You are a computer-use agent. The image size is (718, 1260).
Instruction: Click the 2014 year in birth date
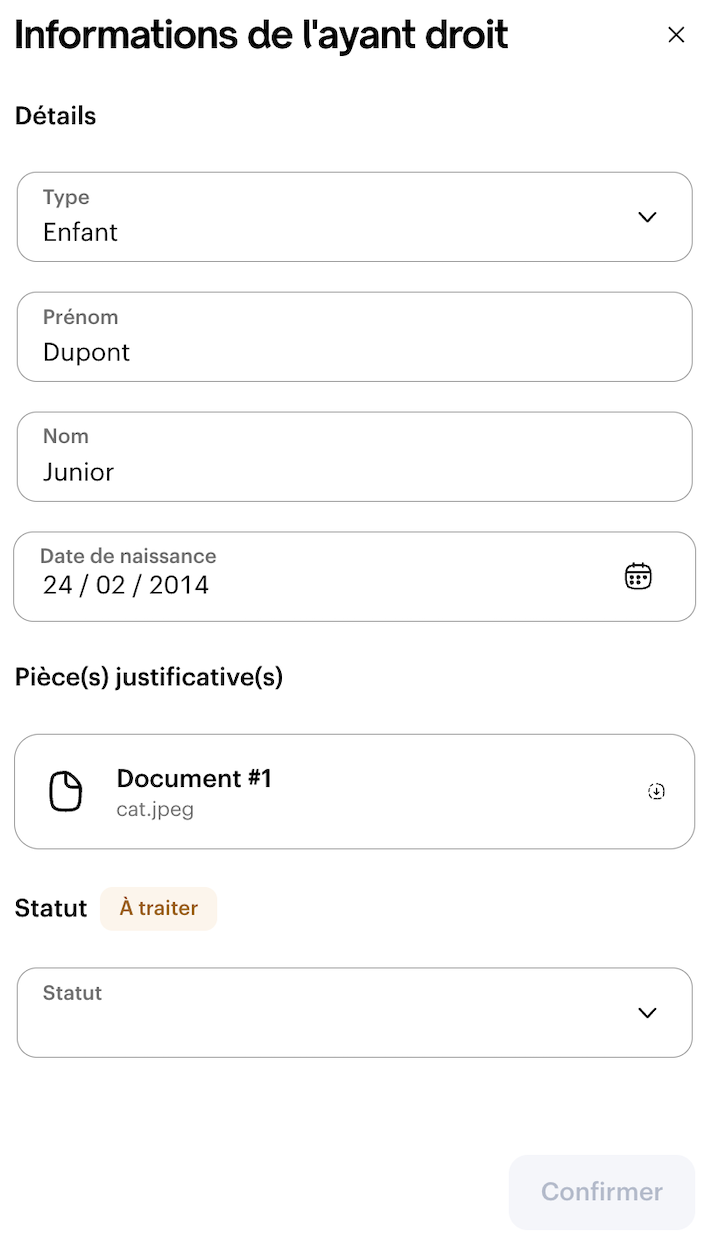179,586
